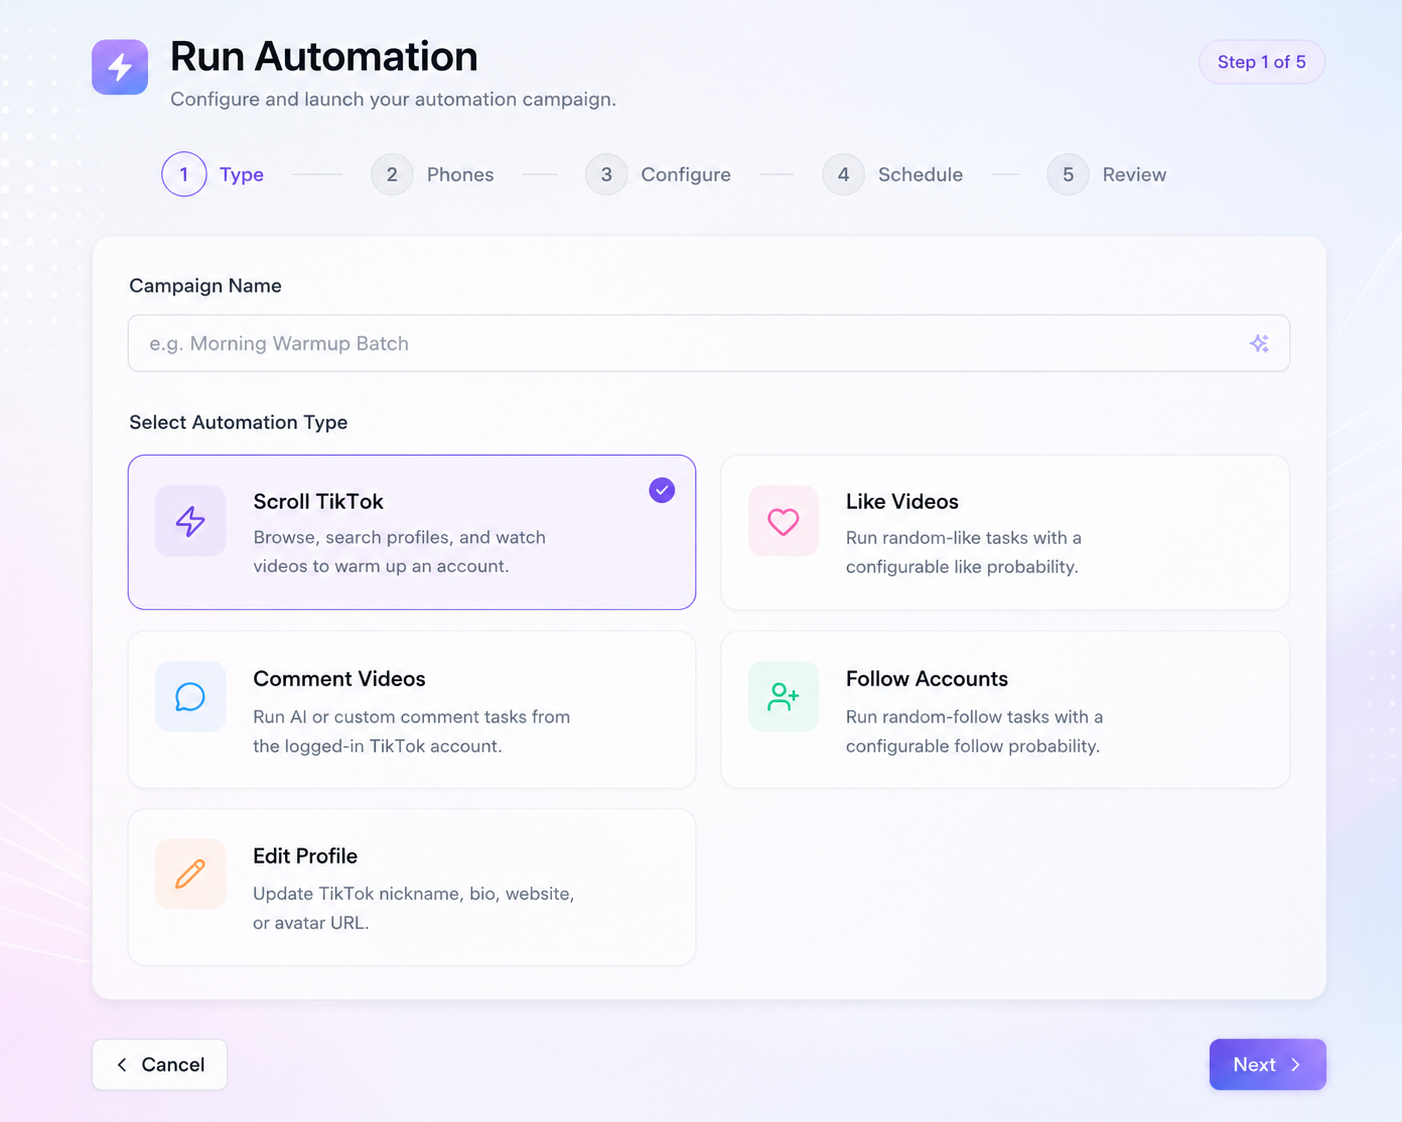
Task: Choose the Edit Profile automation title
Action: point(305,856)
